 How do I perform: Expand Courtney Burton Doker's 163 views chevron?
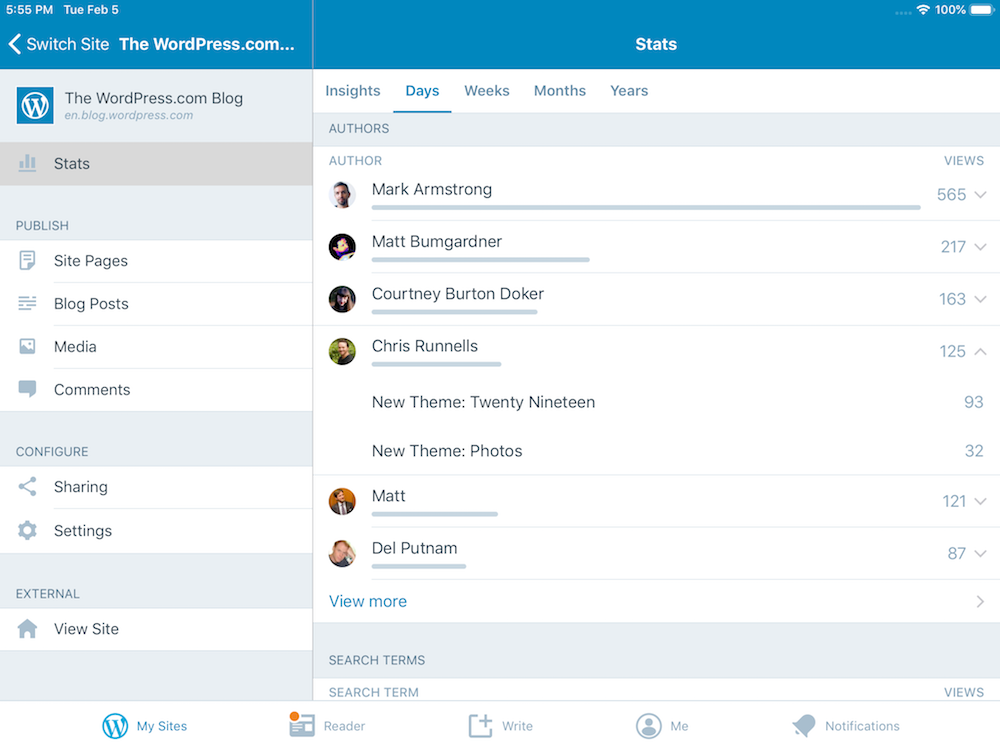point(981,299)
